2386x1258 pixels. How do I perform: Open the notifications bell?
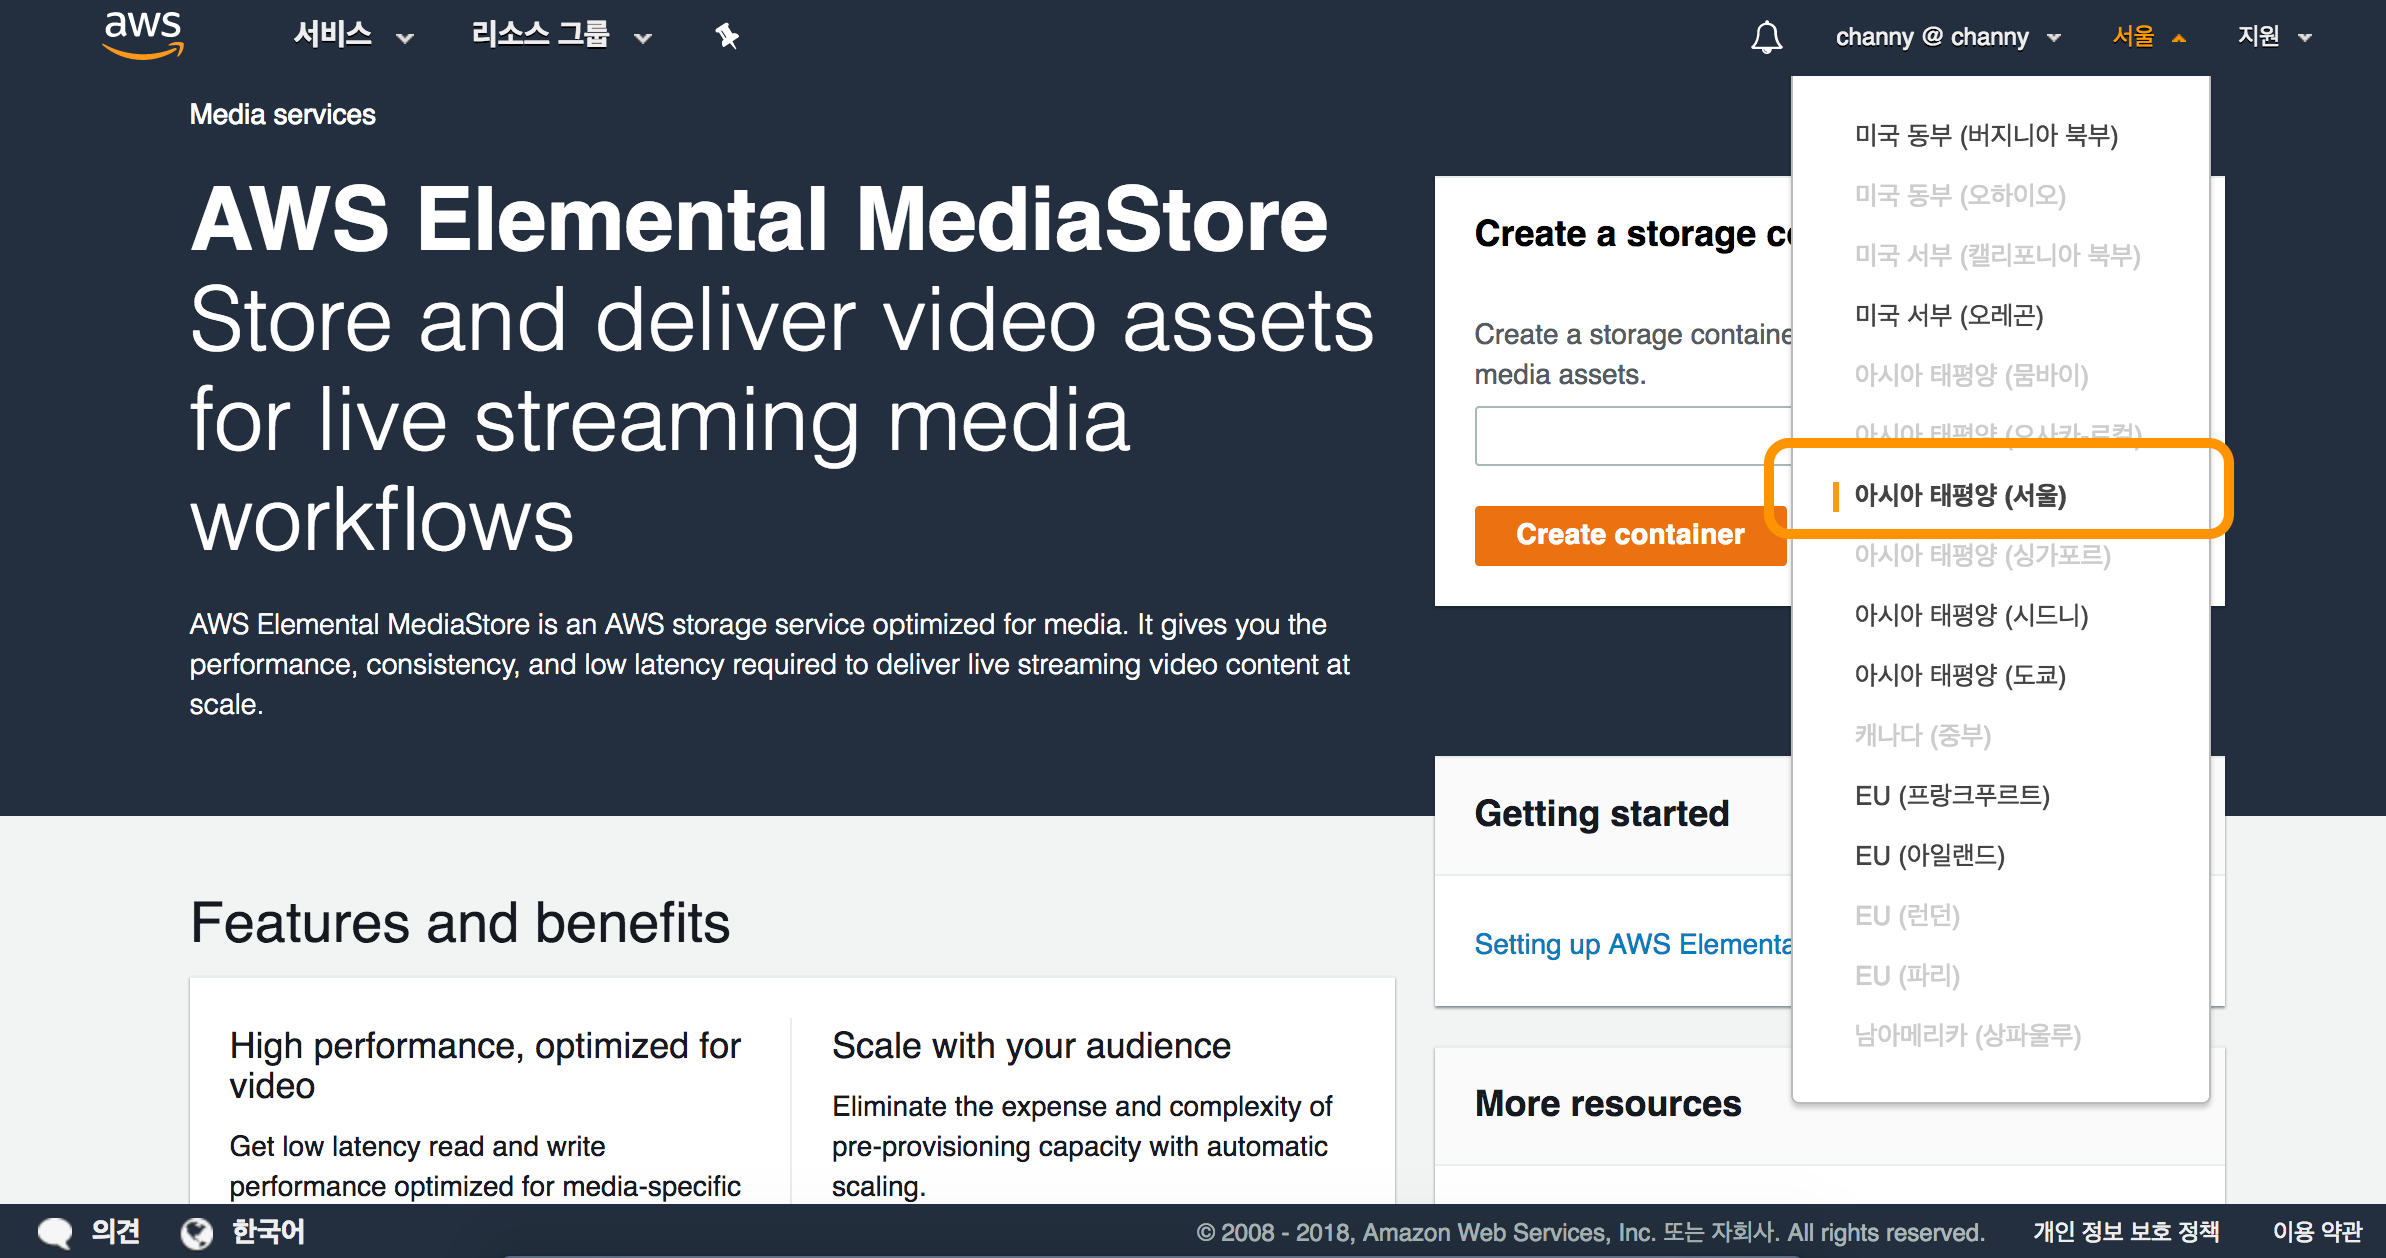coord(1766,37)
